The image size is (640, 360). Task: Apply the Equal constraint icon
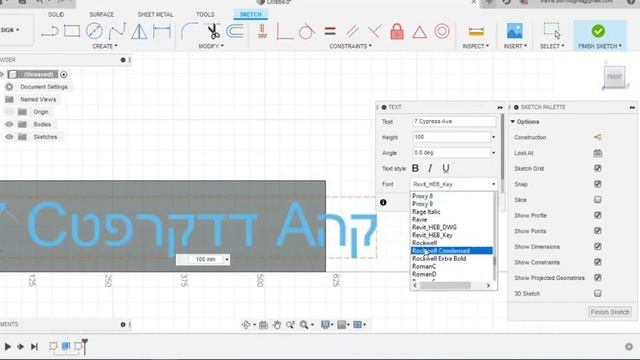click(330, 31)
